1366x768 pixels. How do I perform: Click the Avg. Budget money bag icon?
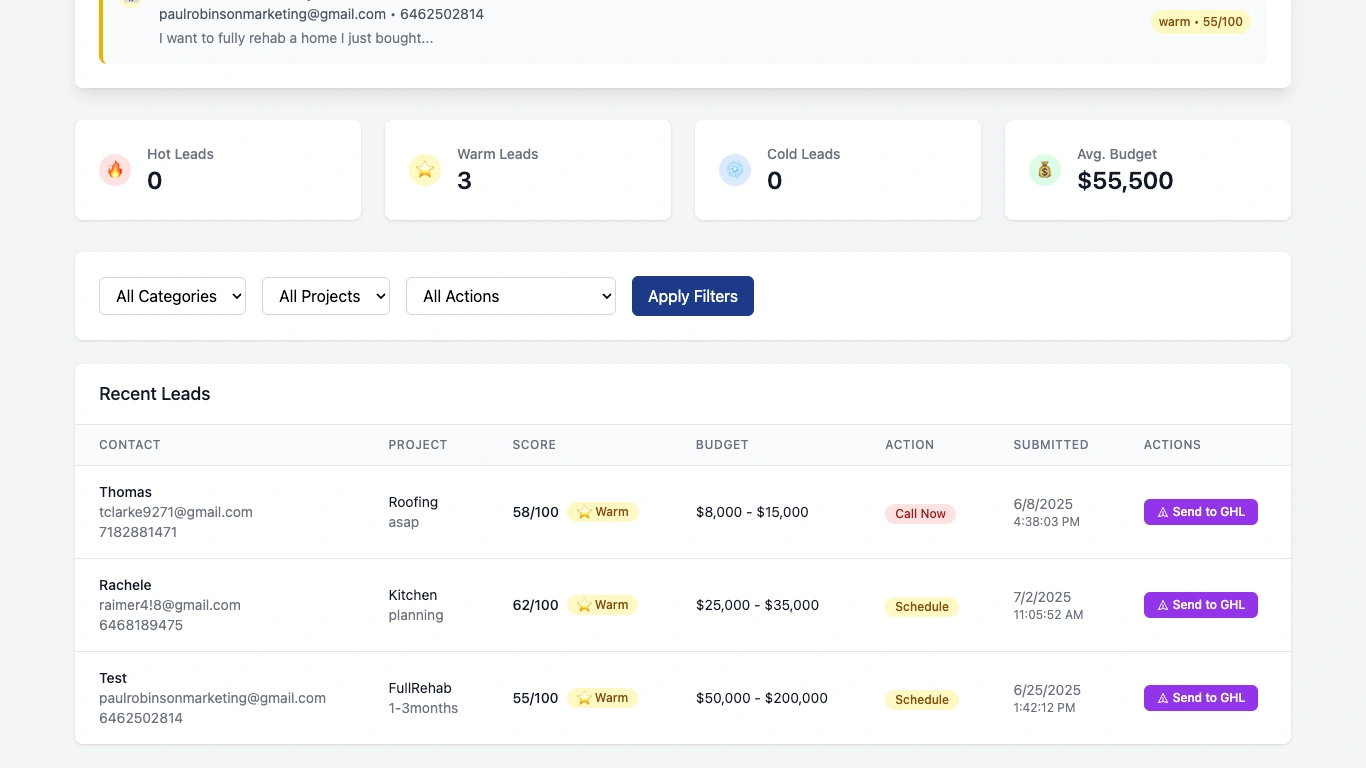coord(1045,170)
